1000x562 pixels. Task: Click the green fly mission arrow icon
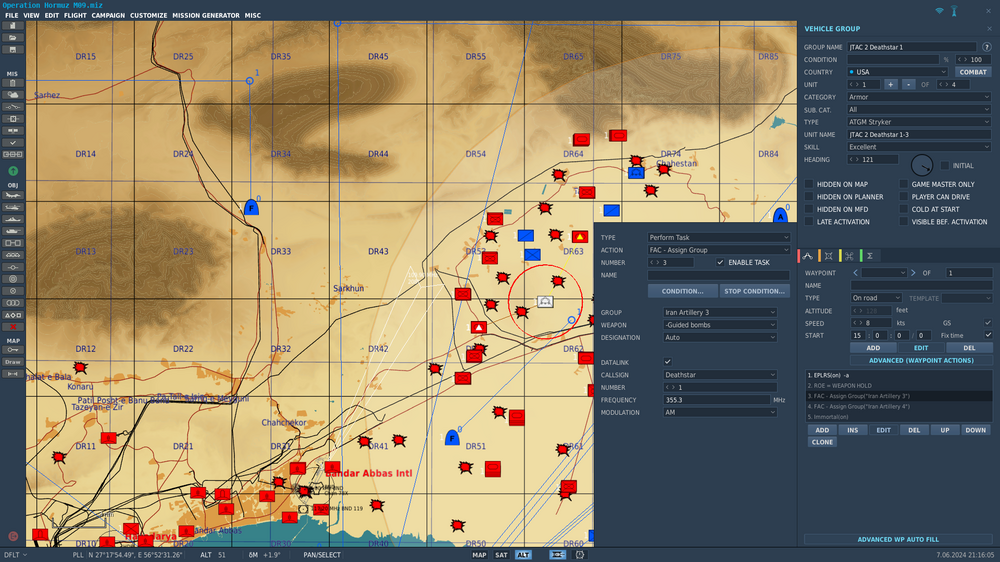click(x=13, y=171)
